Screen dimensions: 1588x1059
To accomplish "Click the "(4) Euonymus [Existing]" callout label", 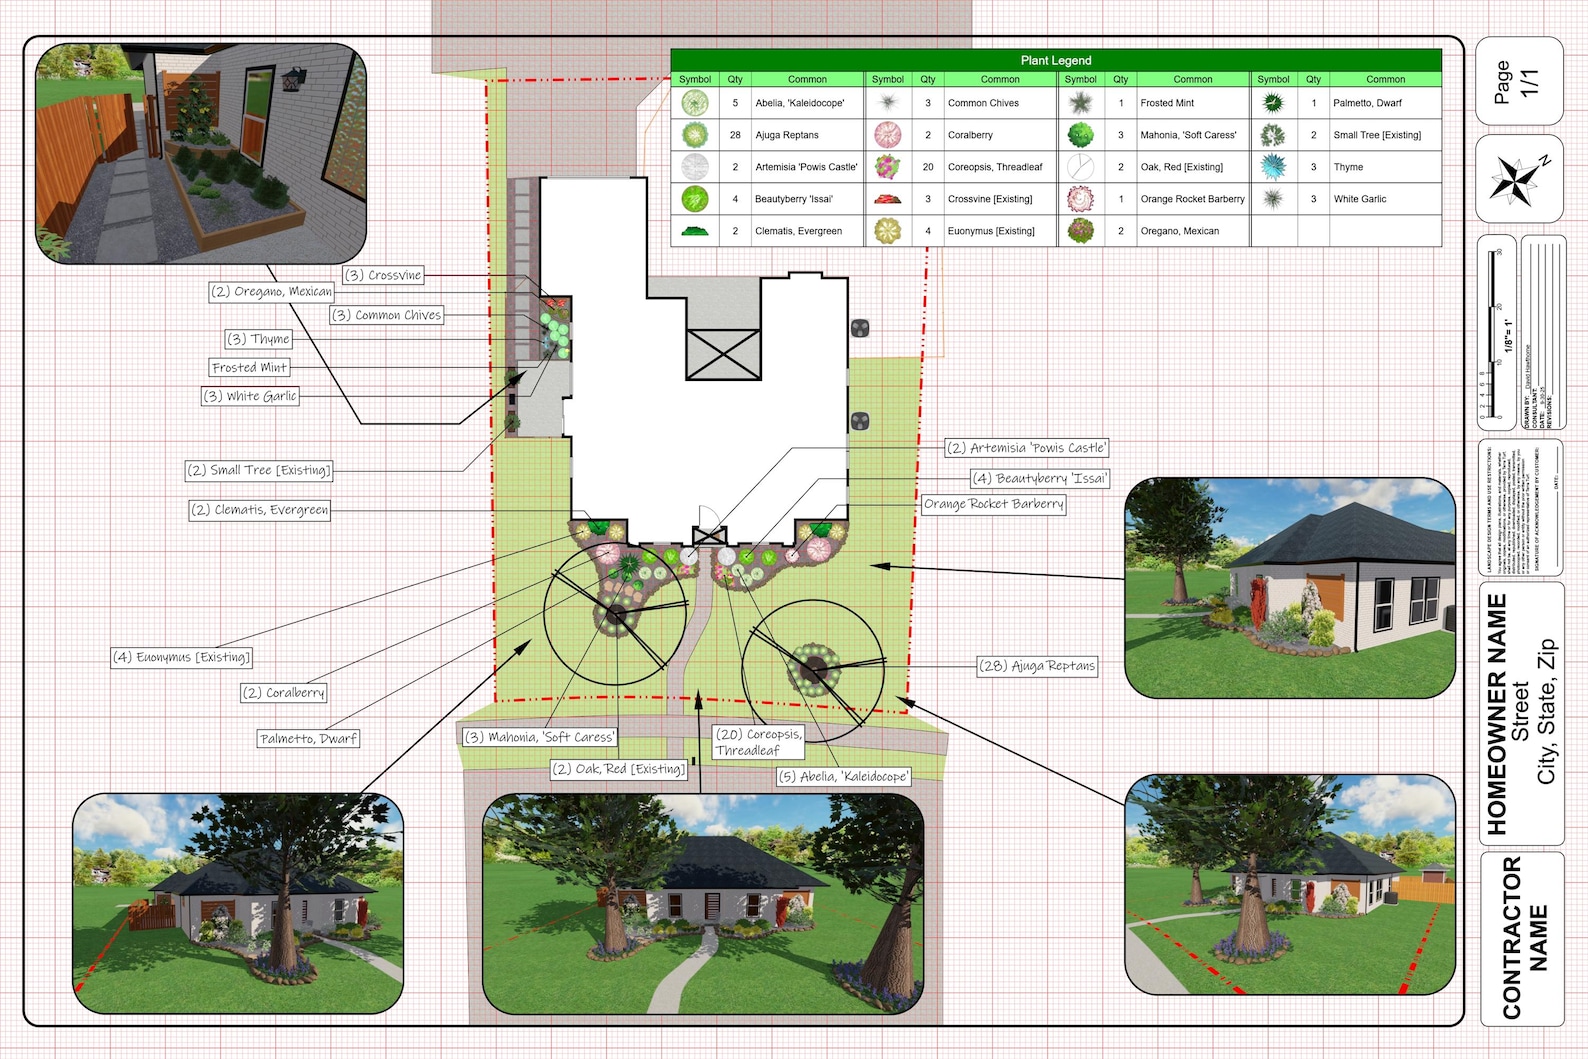I will [182, 657].
